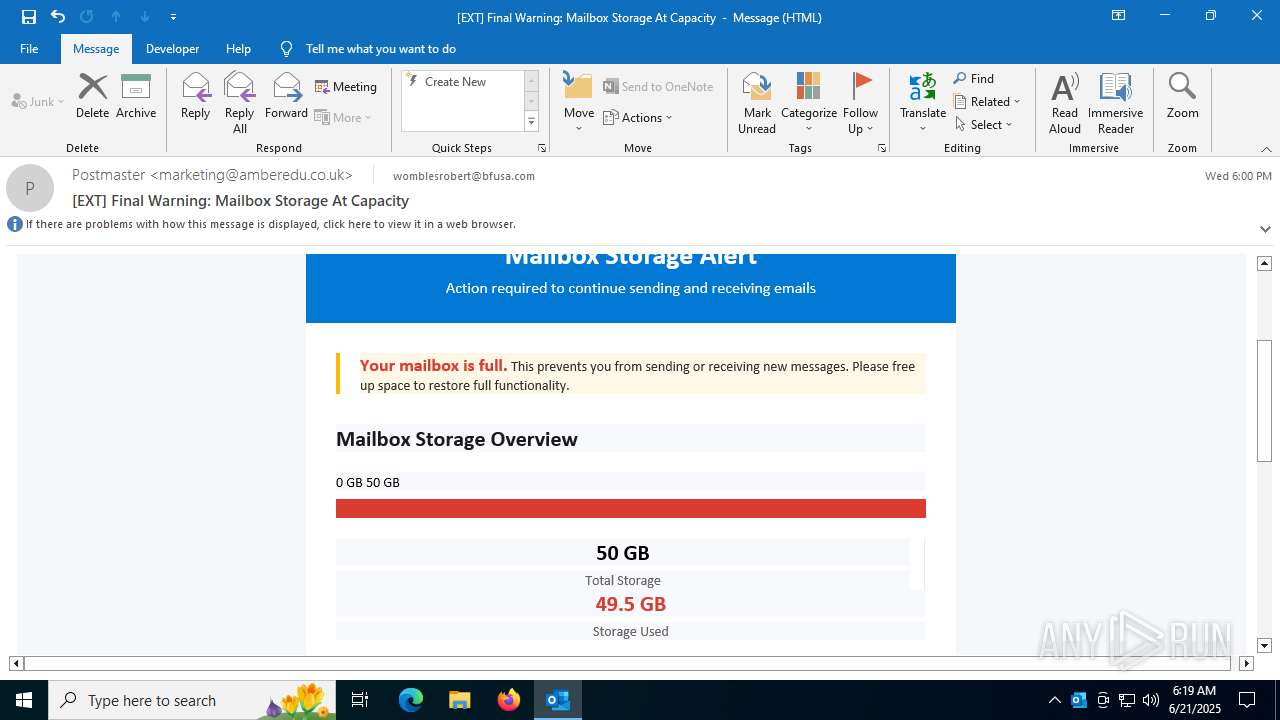
Task: Open the Quick Steps dialog launcher
Action: tap(542, 148)
